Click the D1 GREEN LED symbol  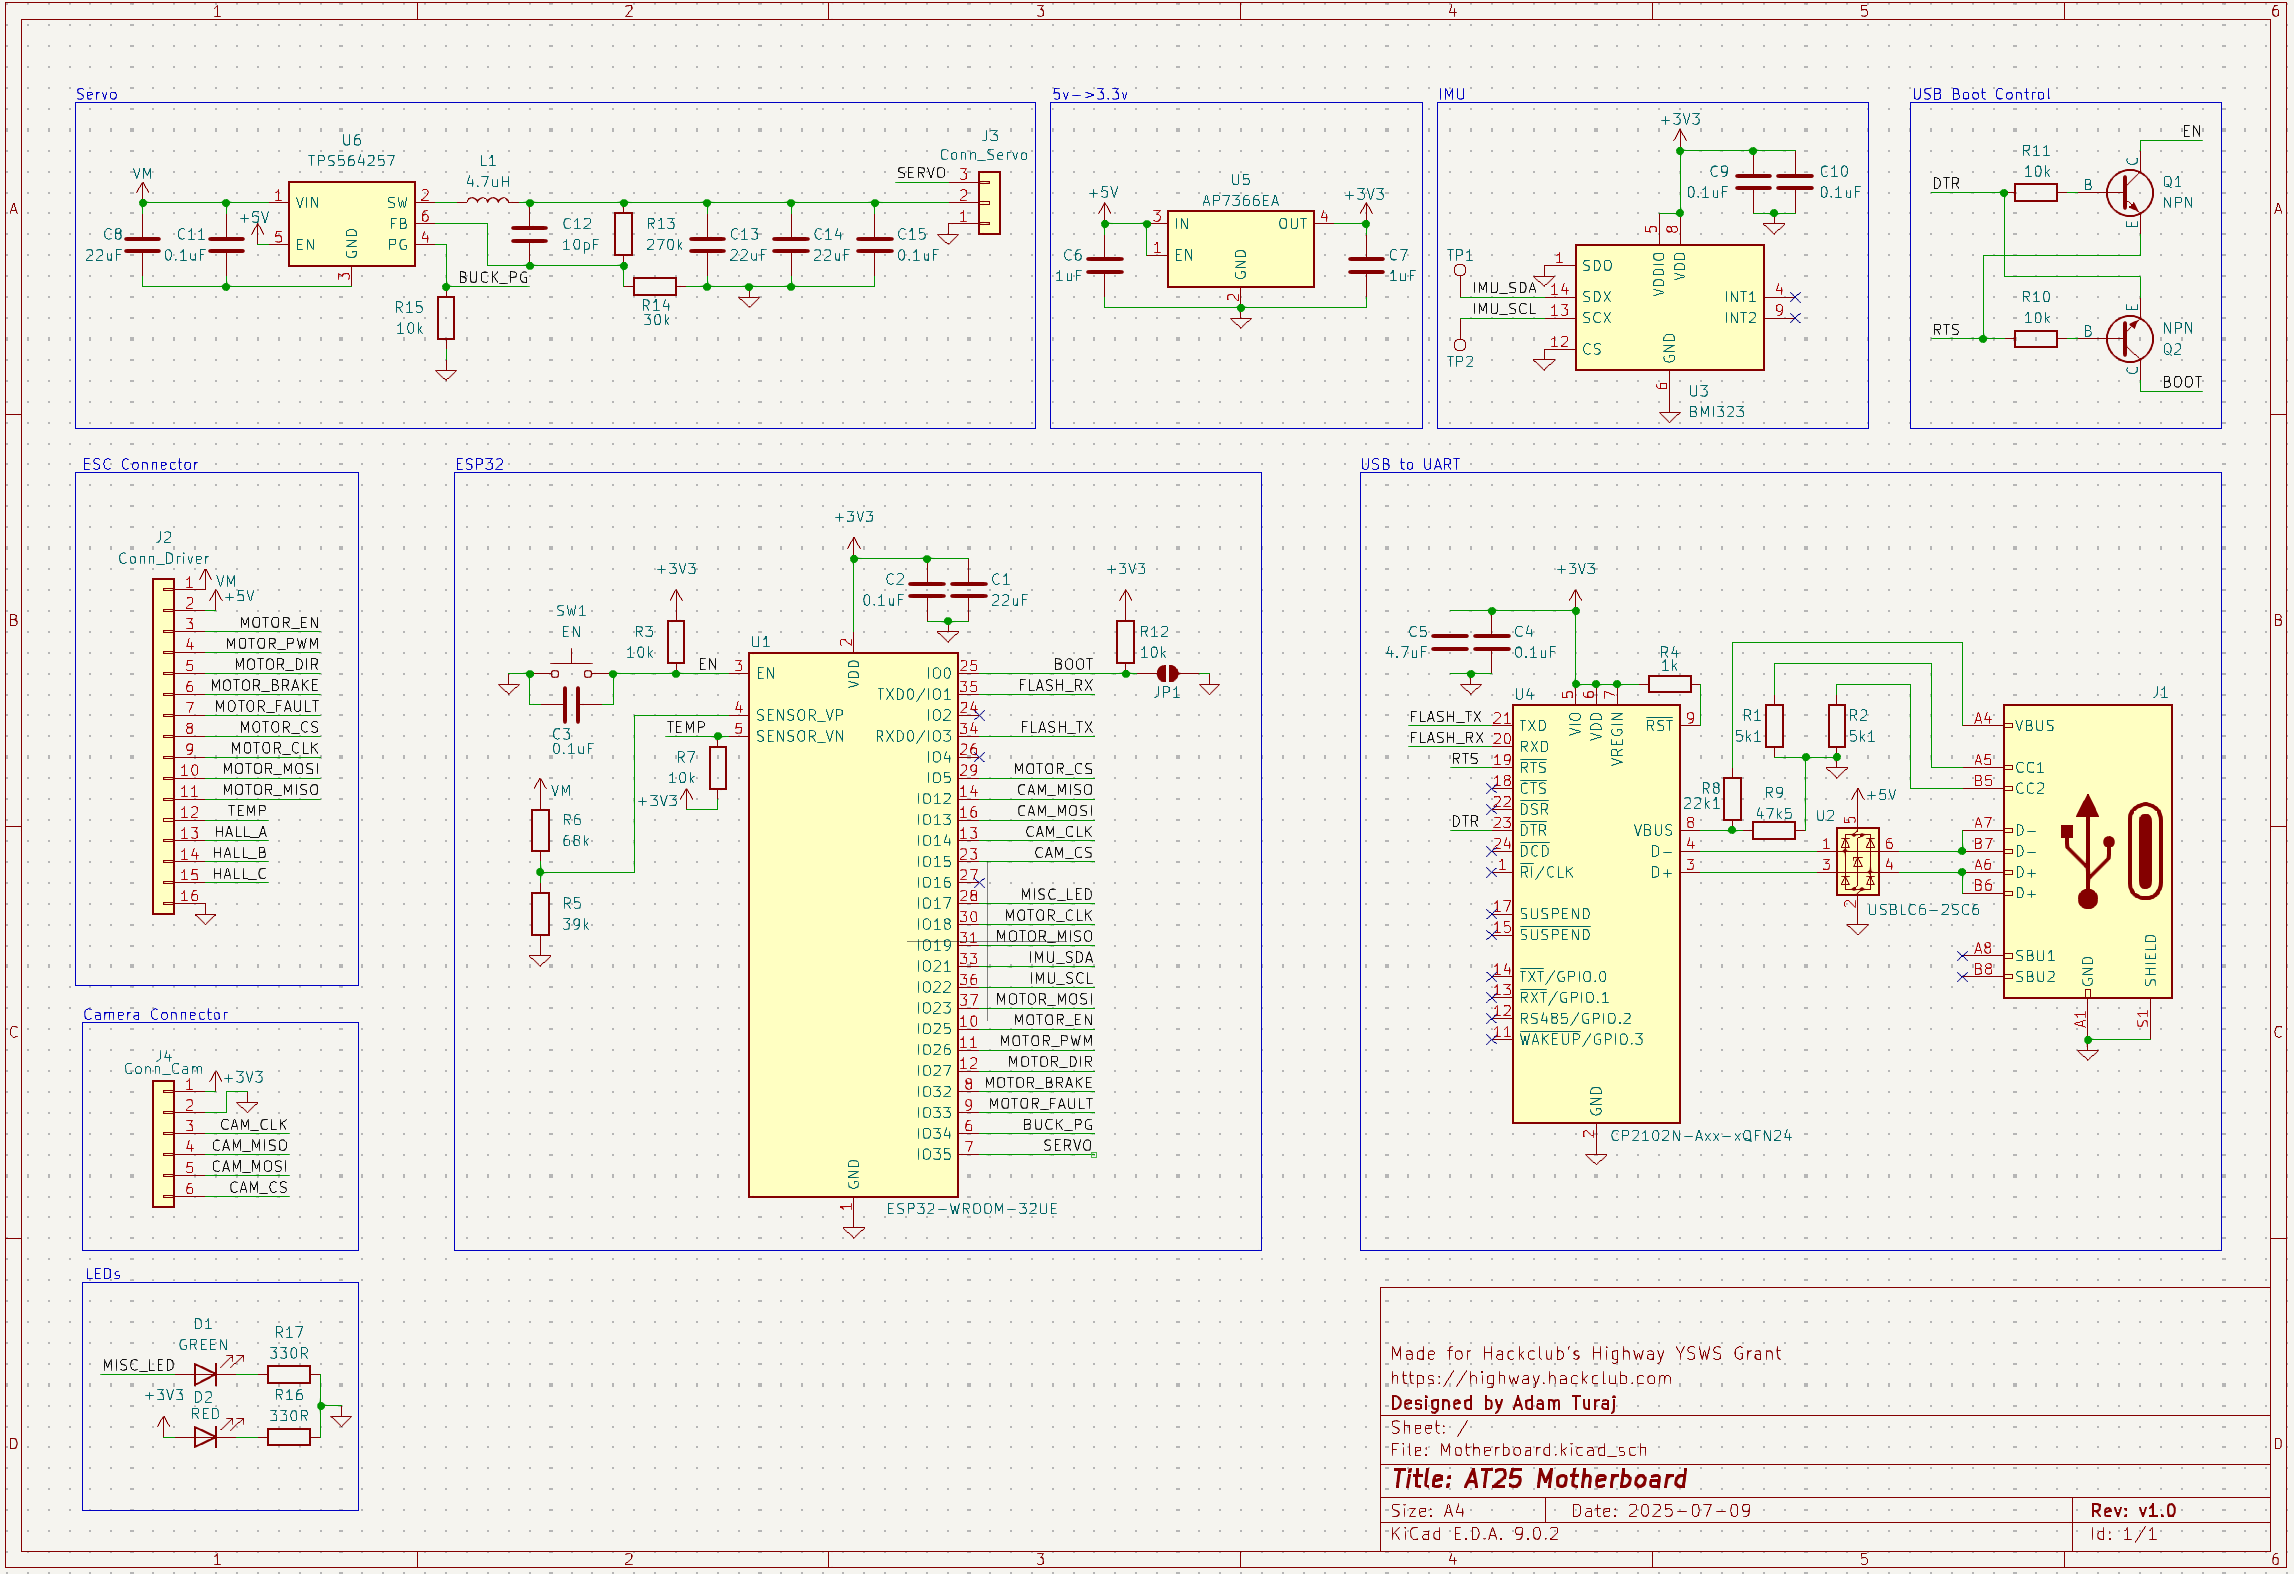click(x=206, y=1374)
